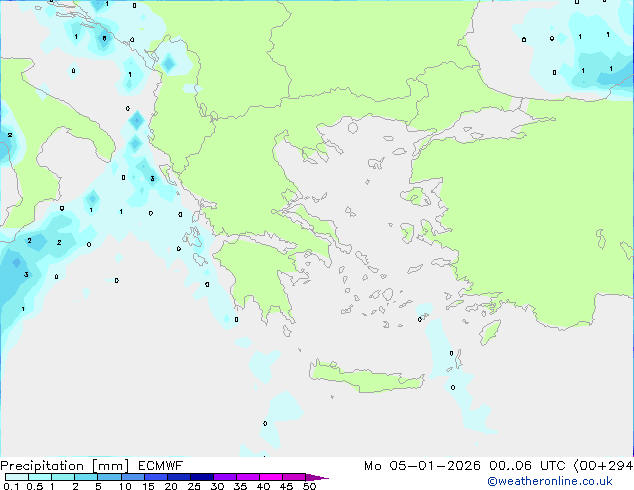
Task: Select the 0.5–1 mm legend color swatch
Action: tap(40, 477)
